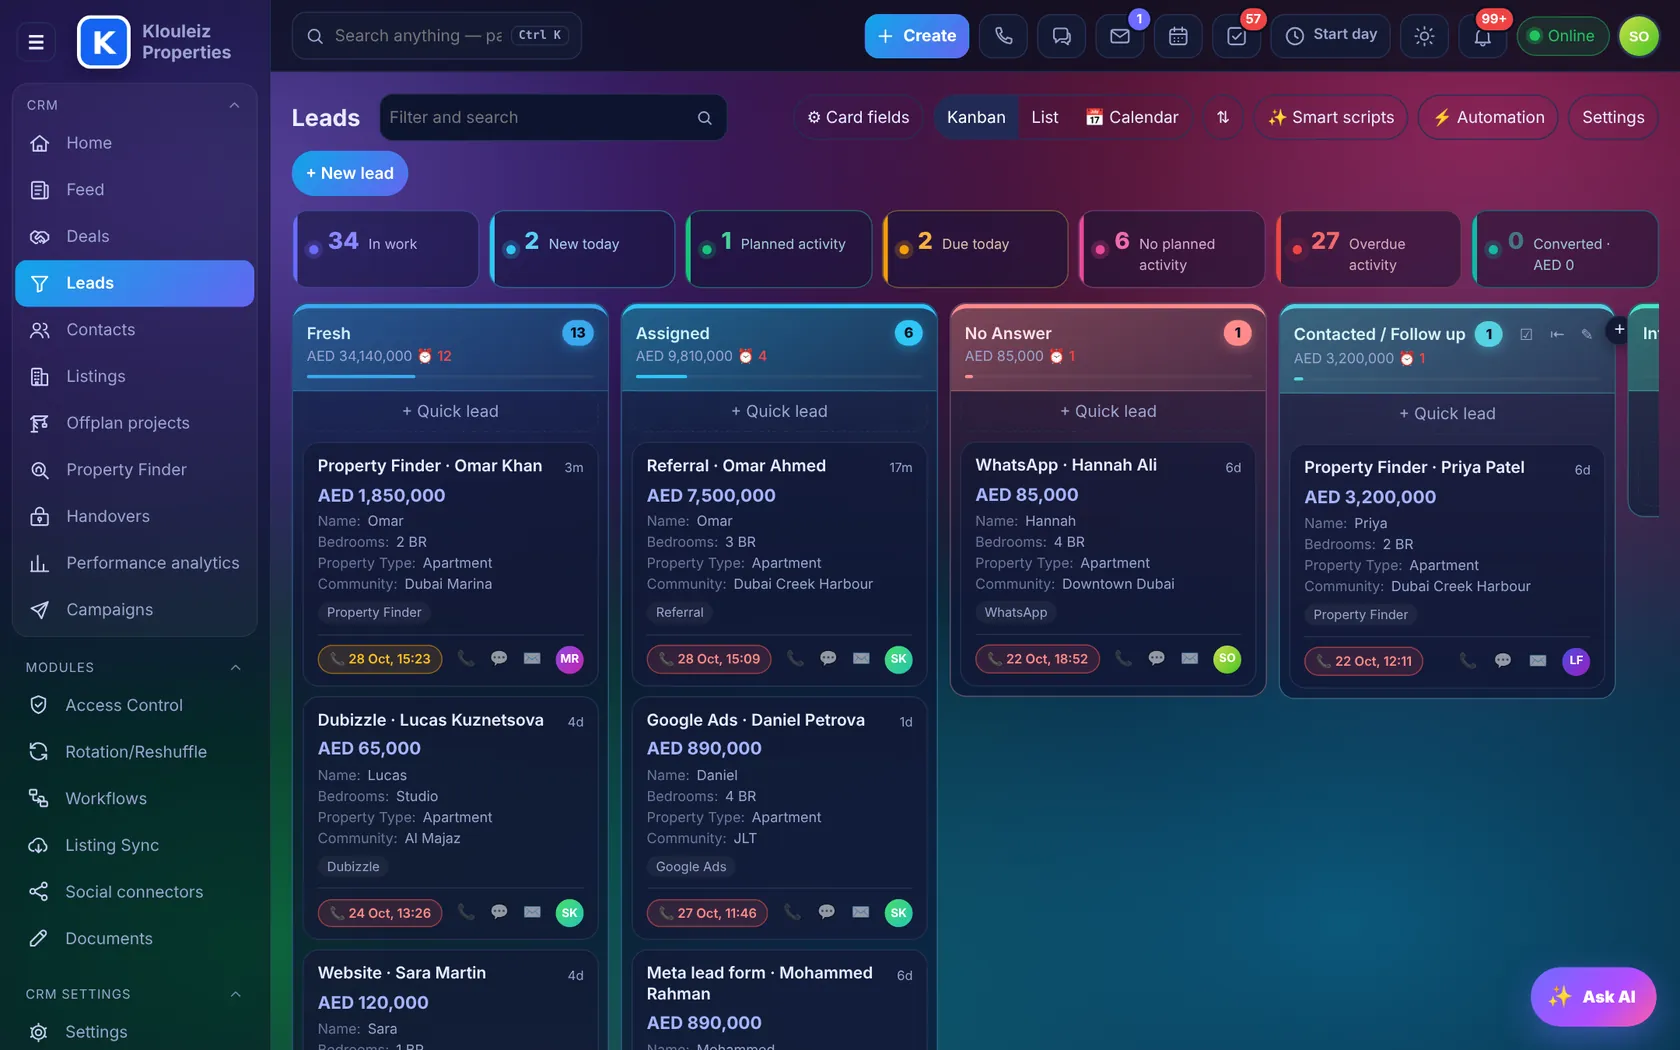
Task: Open the calendar icon in top bar
Action: coord(1178,36)
